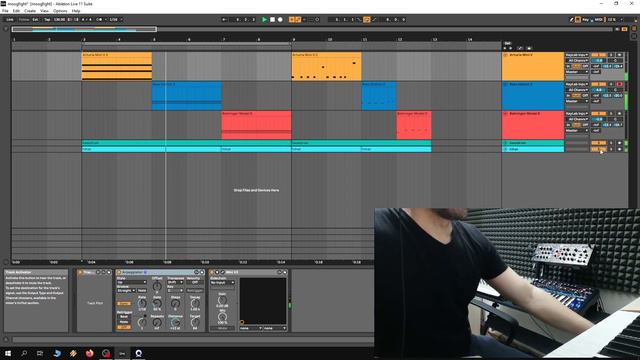Arm the Arturia Mini V track
Viewport: 640px width, 360px height.
pos(620,55)
